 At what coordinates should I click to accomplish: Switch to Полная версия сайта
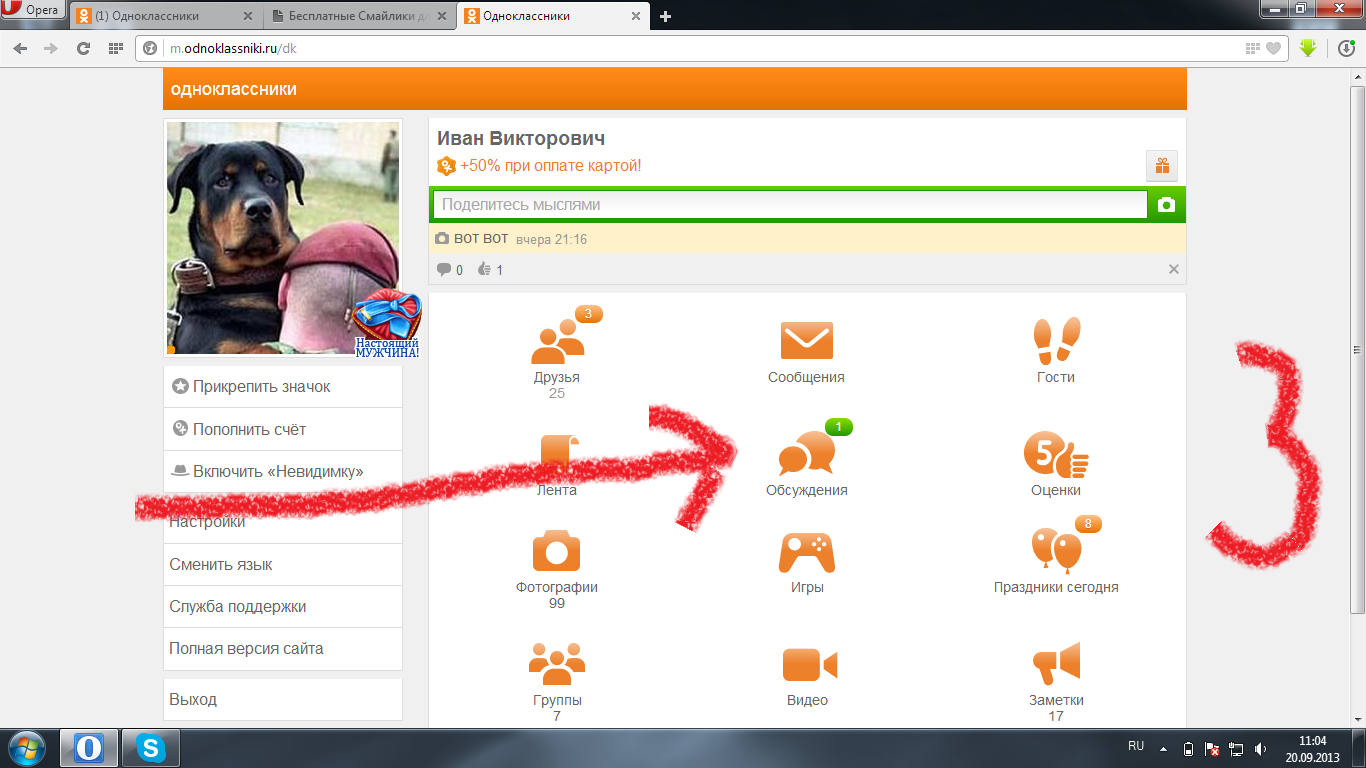pyautogui.click(x=283, y=648)
